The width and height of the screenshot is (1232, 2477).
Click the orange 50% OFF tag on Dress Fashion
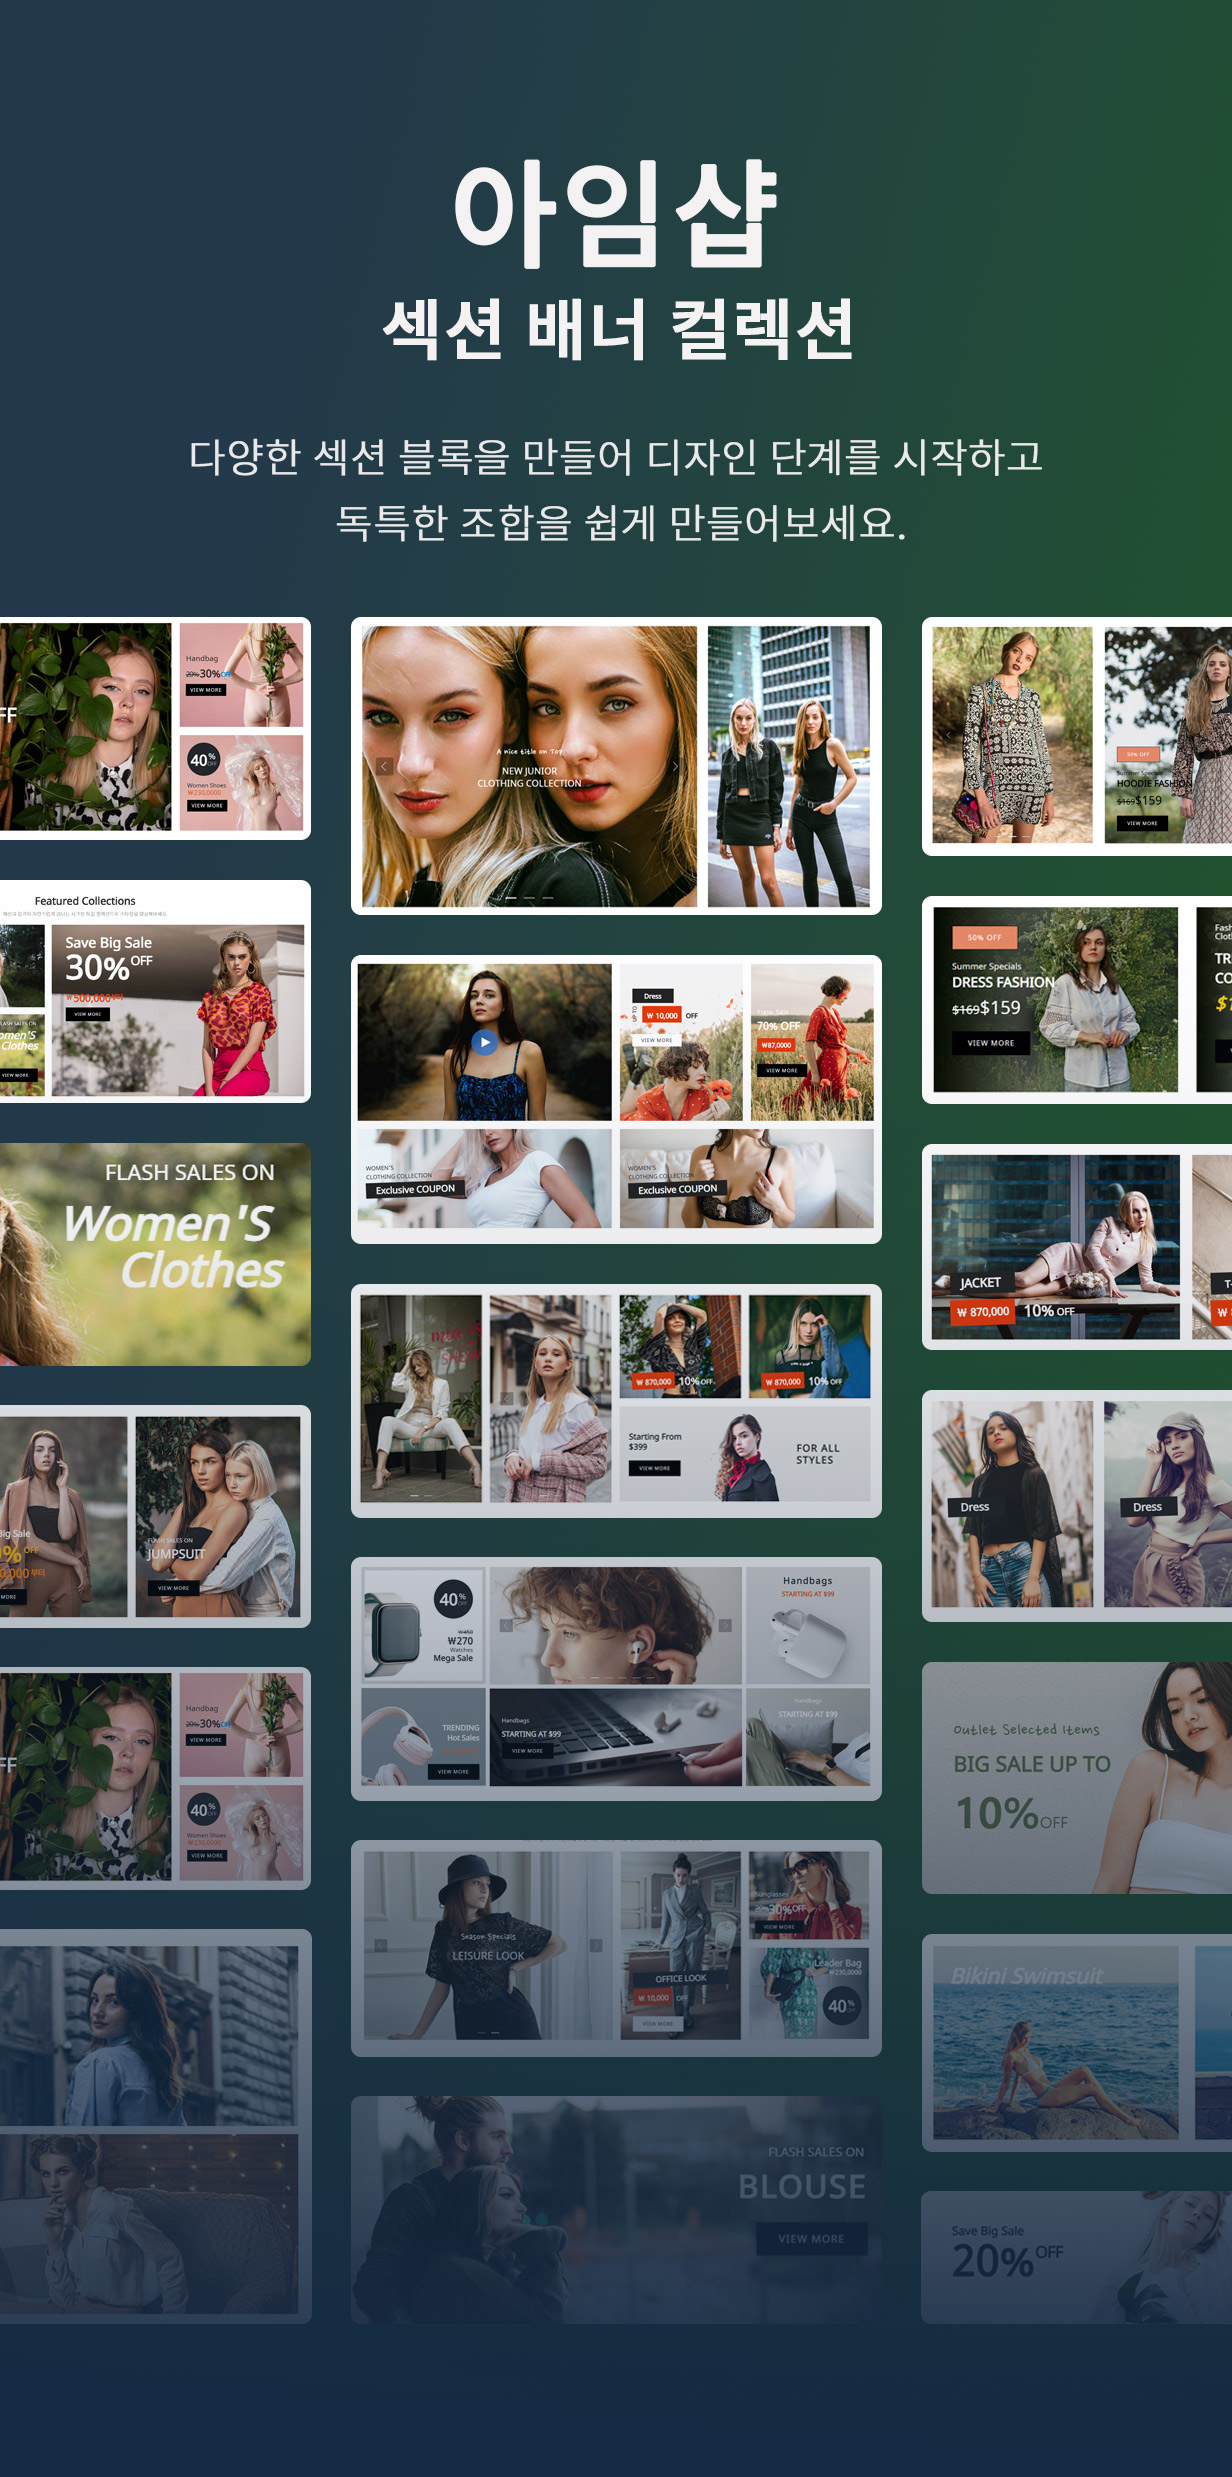pyautogui.click(x=984, y=937)
